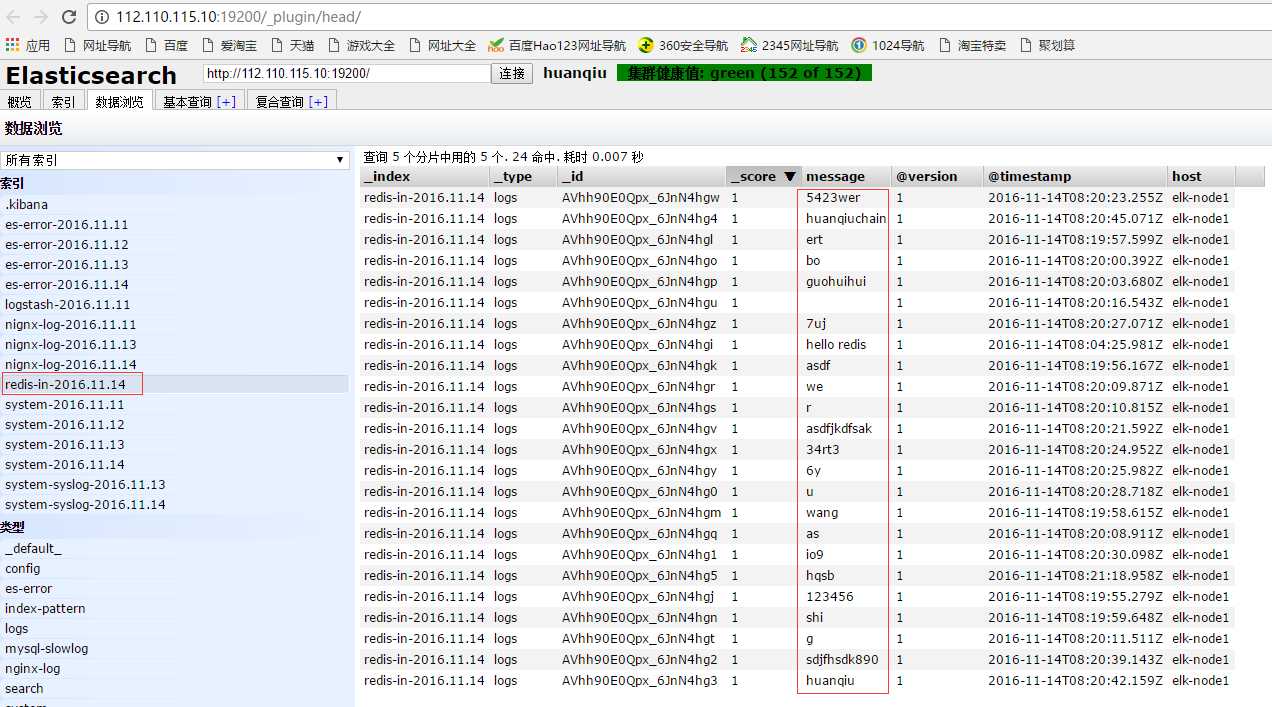Switch to the 基本查询 tab
Image resolution: width=1272 pixels, height=707 pixels.
[x=187, y=102]
